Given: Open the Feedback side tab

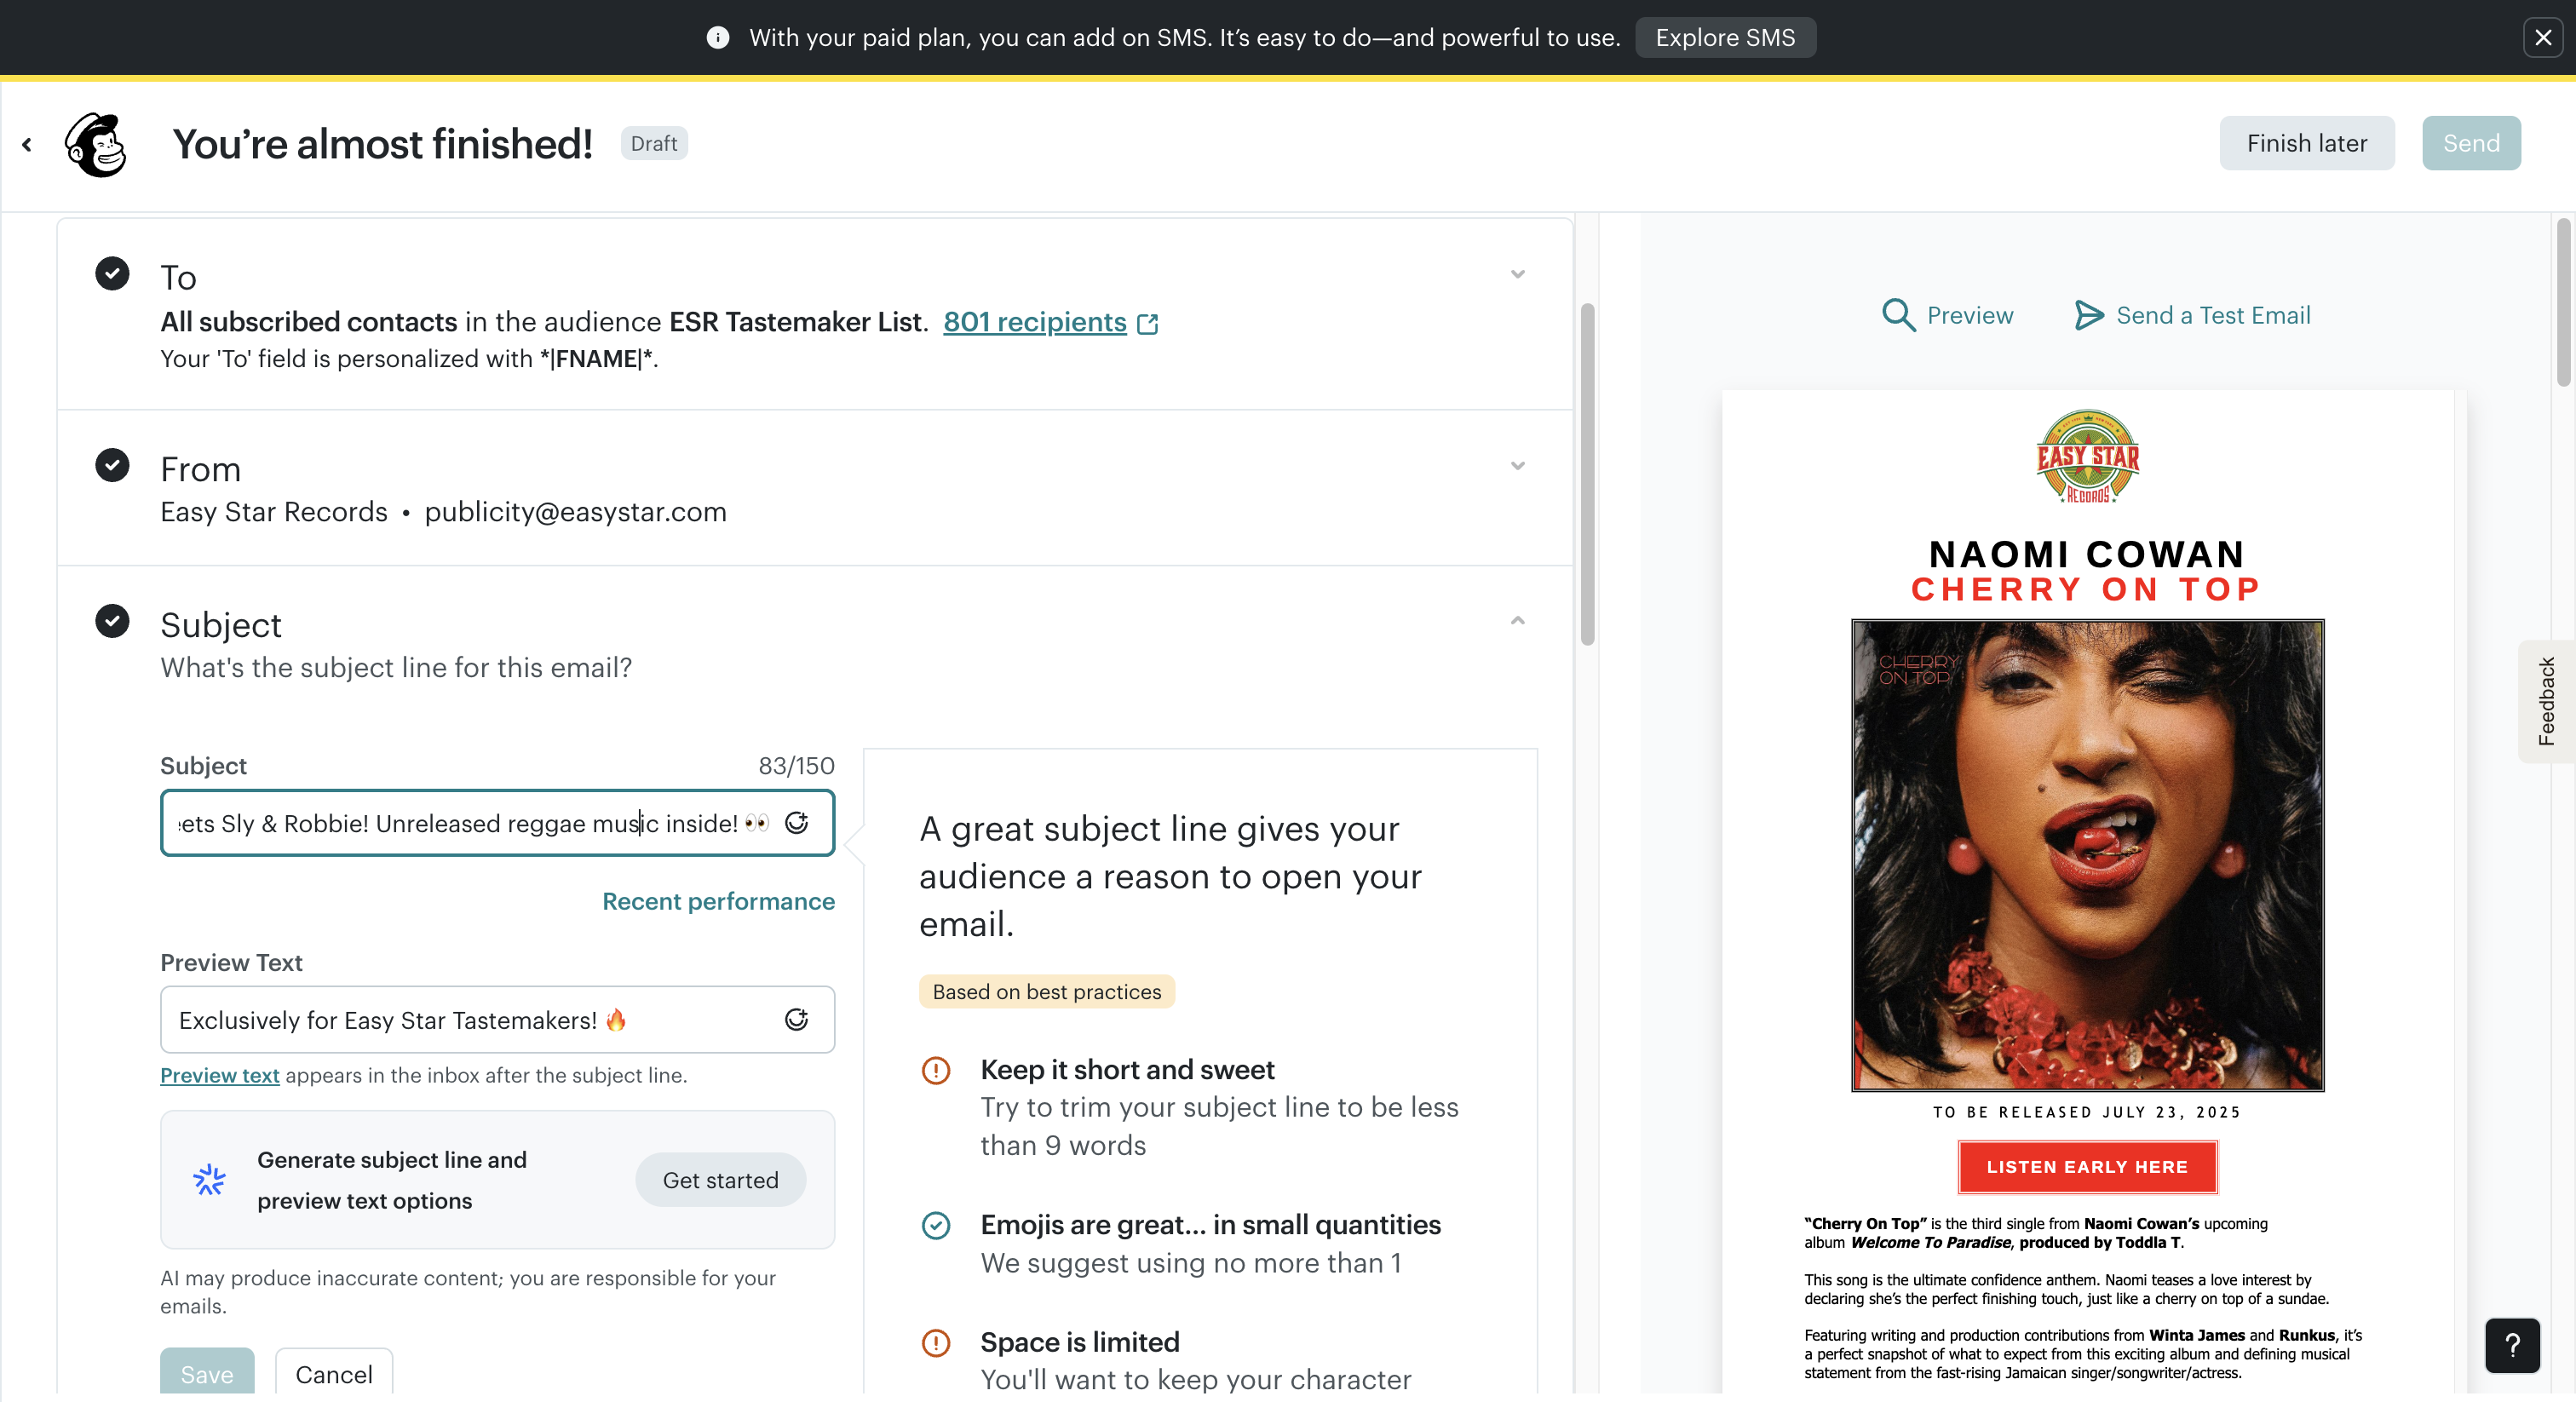Looking at the screenshot, I should 2546,701.
